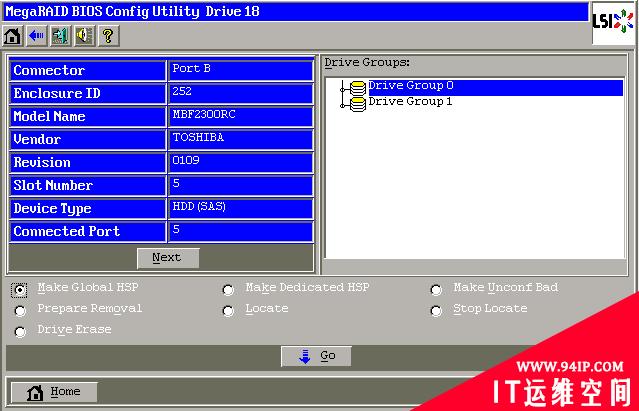Select Make Dedicated HSP option
The height and width of the screenshot is (411, 639).
tap(228, 290)
